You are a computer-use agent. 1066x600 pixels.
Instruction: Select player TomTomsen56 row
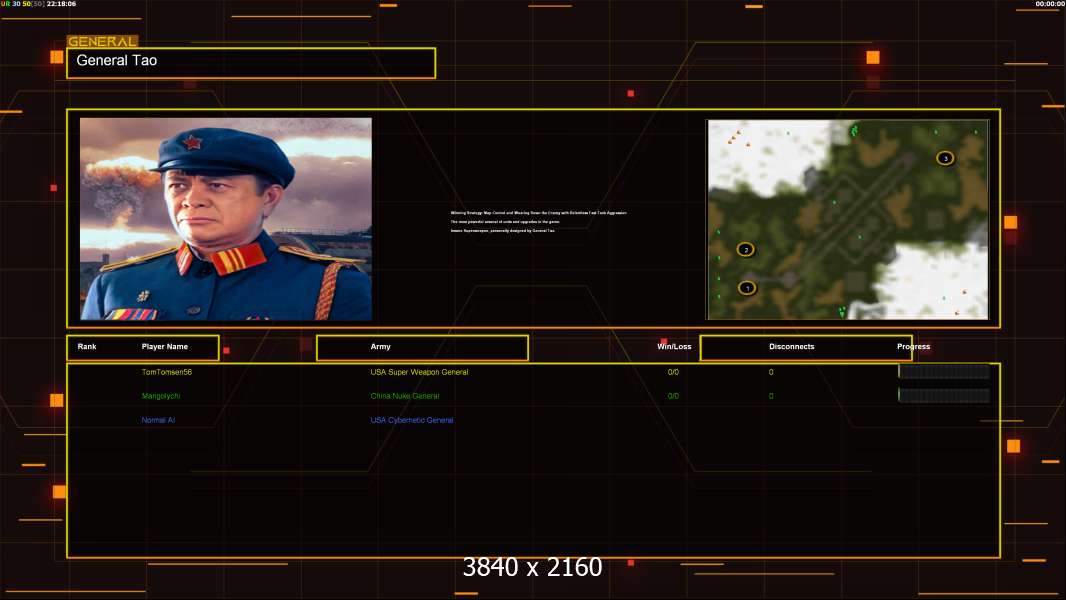(533, 372)
